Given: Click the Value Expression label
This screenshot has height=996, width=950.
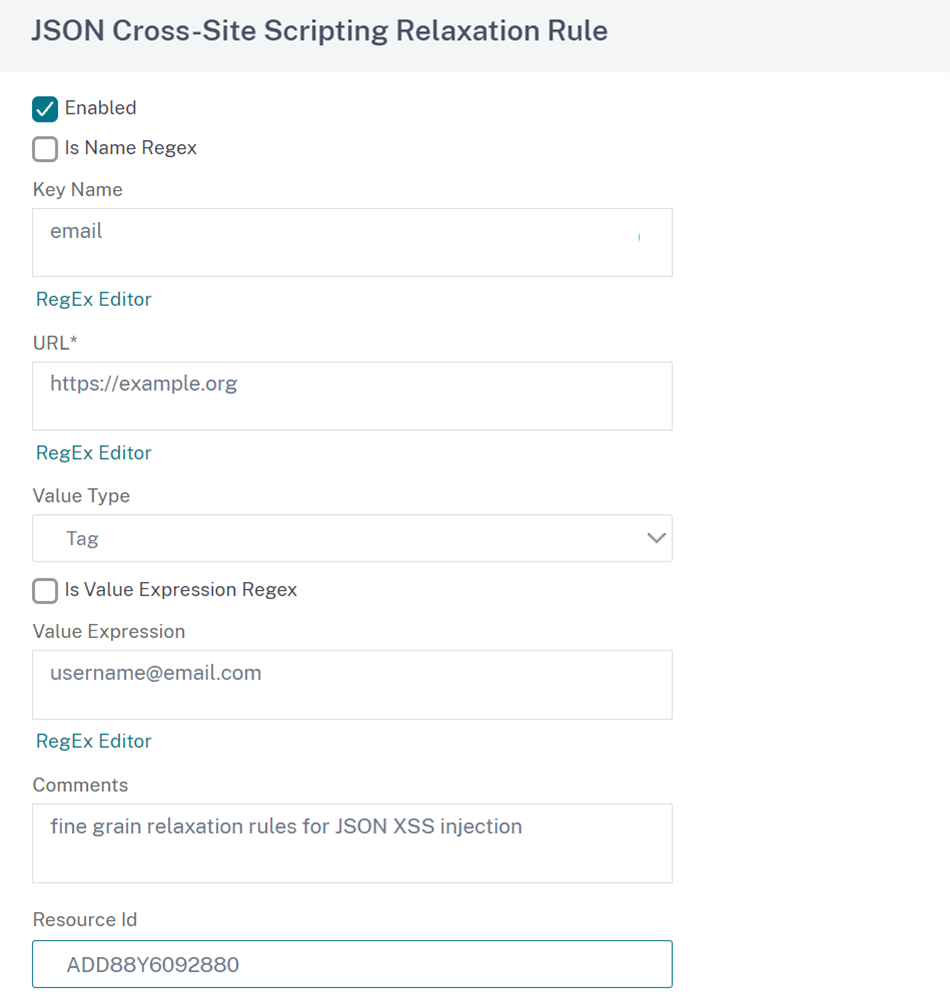Looking at the screenshot, I should (x=109, y=631).
